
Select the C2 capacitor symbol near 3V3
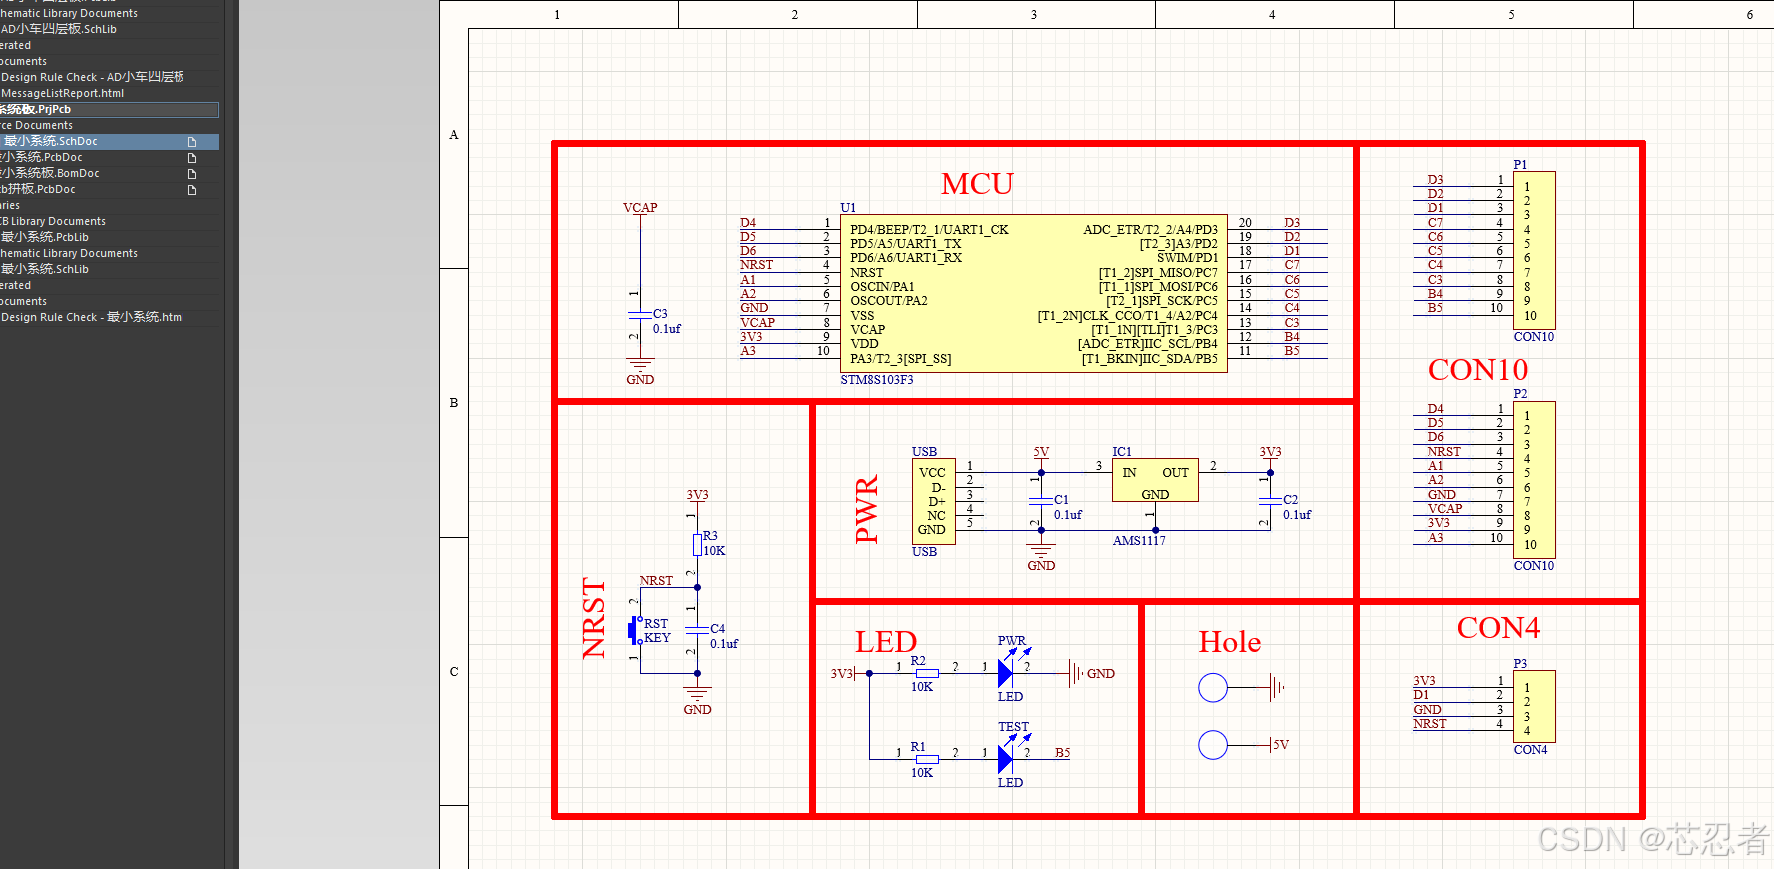[x=1270, y=499]
